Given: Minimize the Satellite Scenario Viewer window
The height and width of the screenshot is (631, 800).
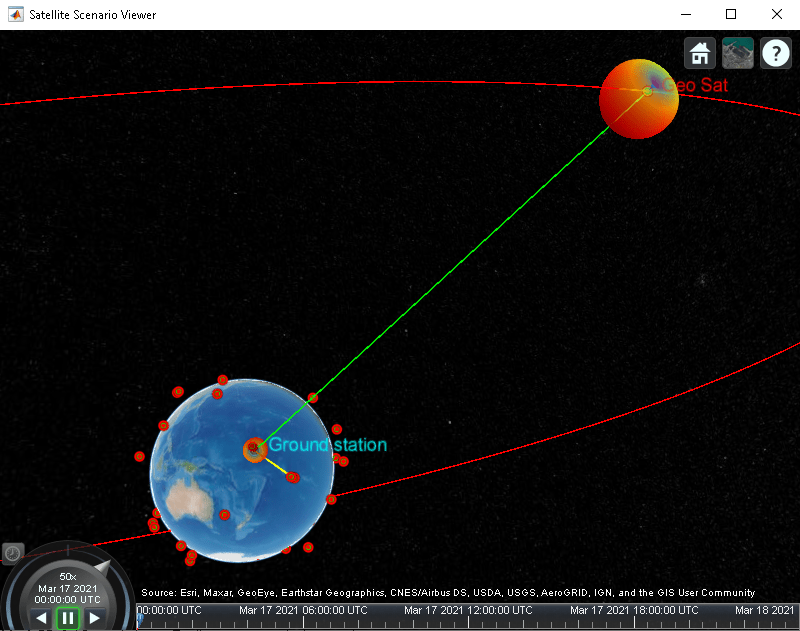Looking at the screenshot, I should click(x=686, y=14).
